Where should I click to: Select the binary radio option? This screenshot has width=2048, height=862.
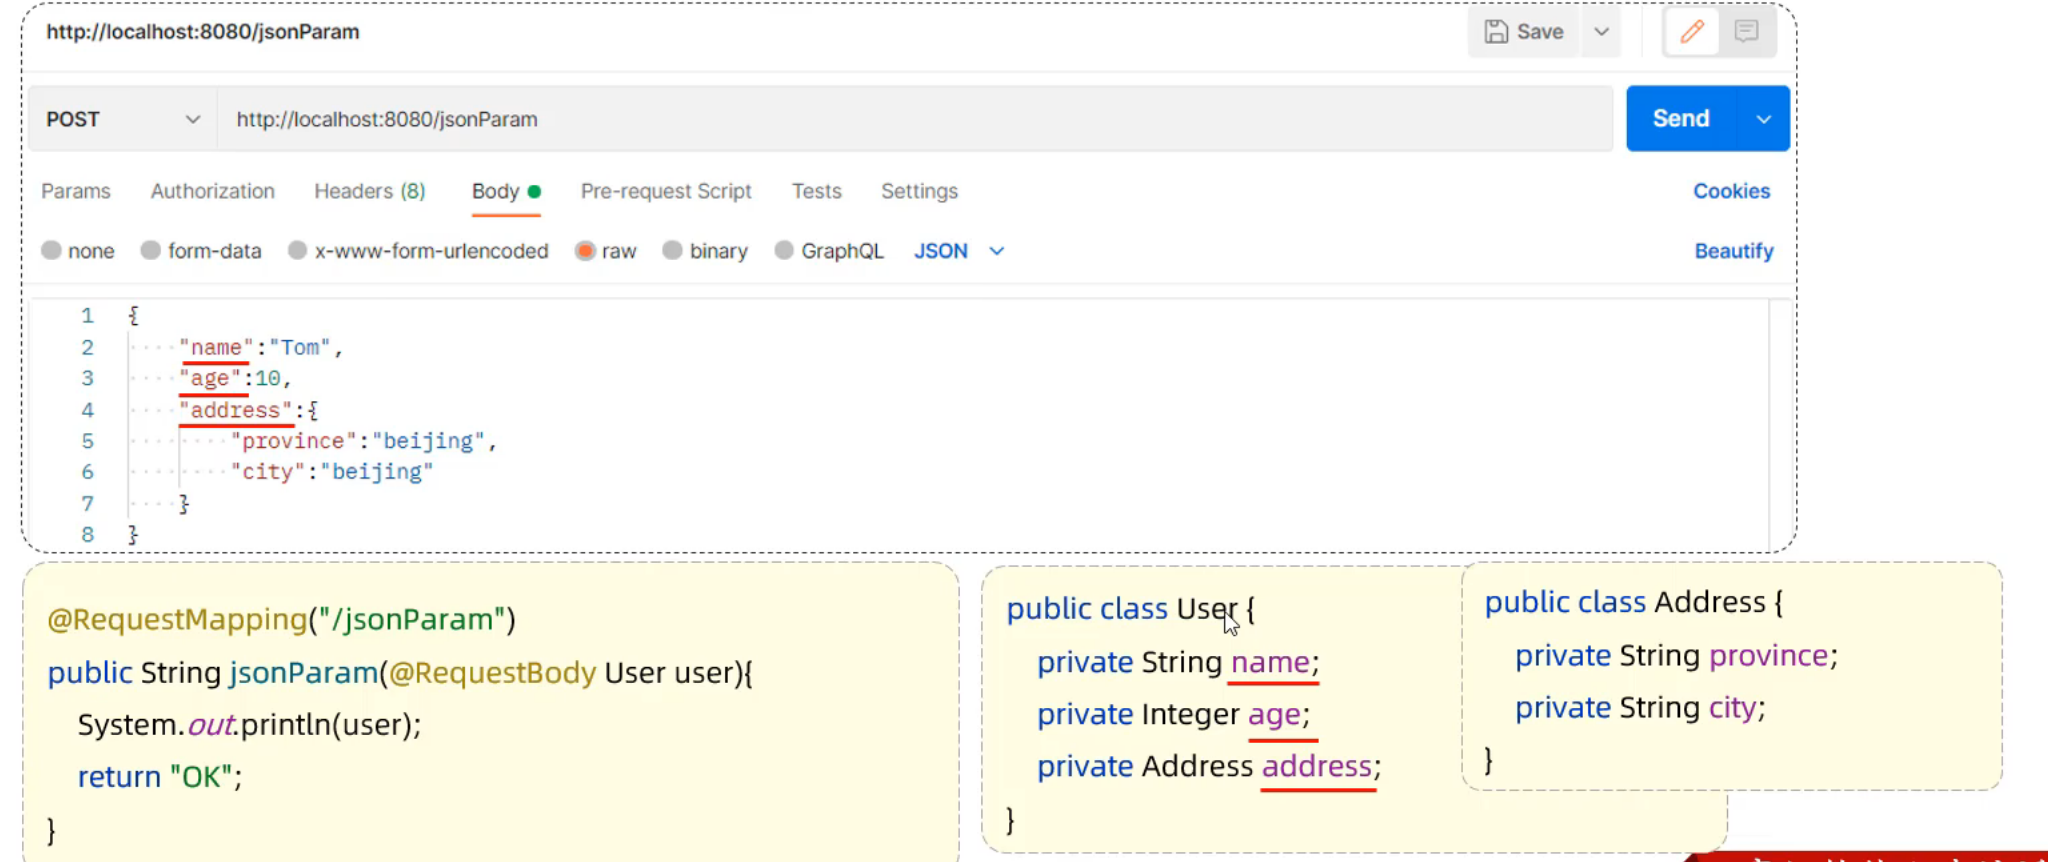(x=673, y=250)
